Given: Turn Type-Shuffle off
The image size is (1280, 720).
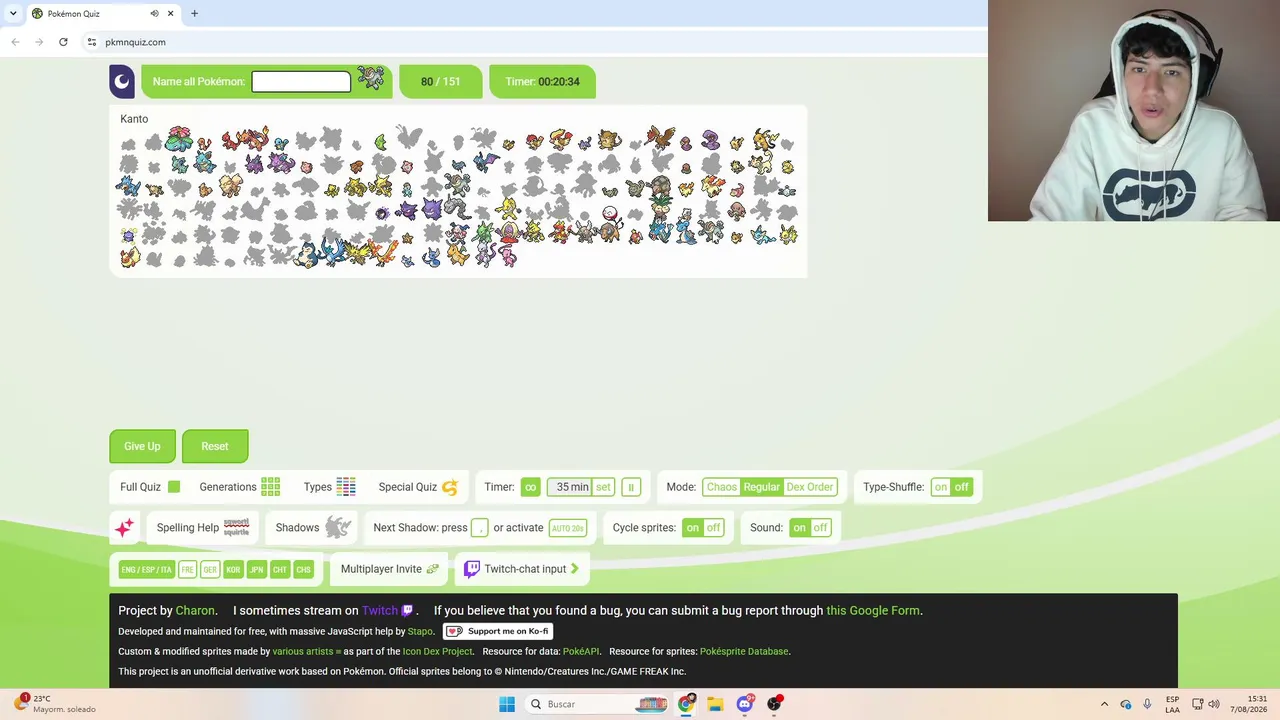Looking at the screenshot, I should (x=961, y=487).
